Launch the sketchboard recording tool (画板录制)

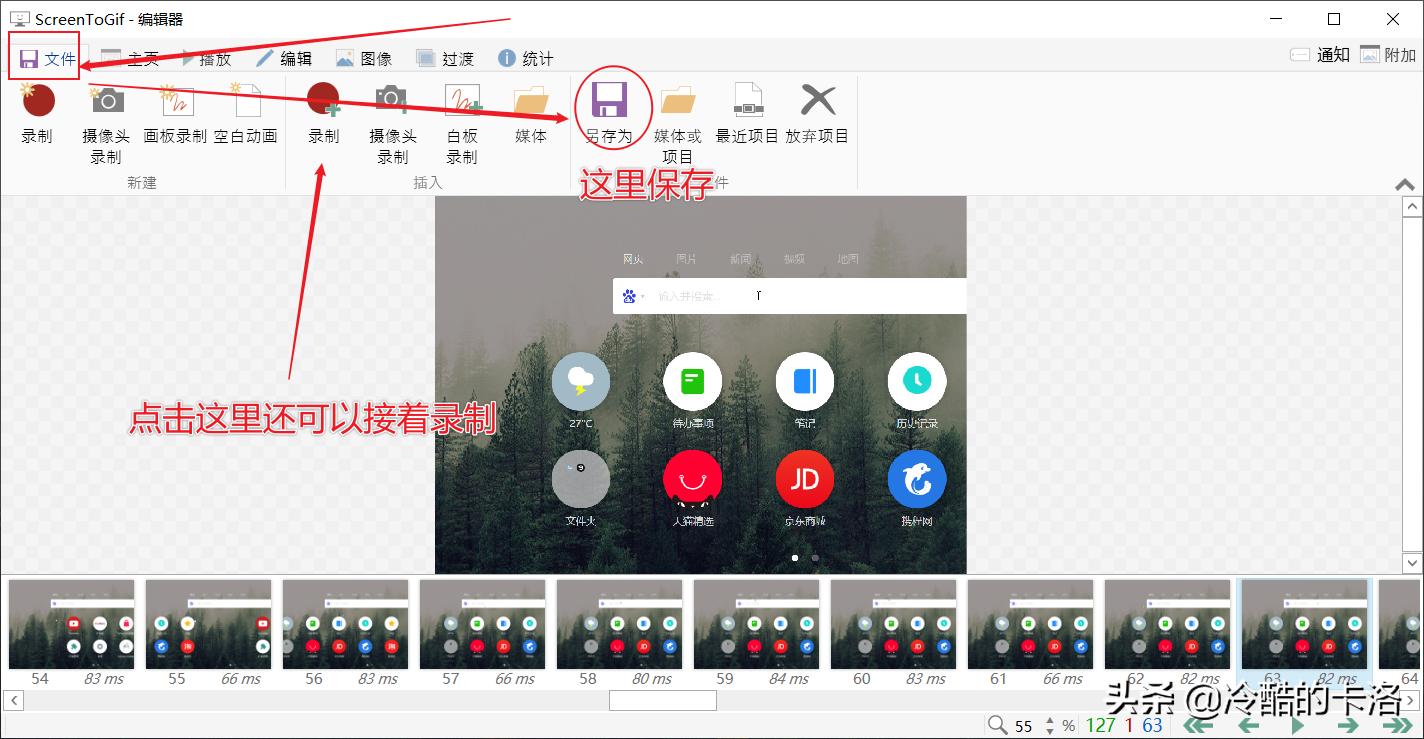[176, 115]
